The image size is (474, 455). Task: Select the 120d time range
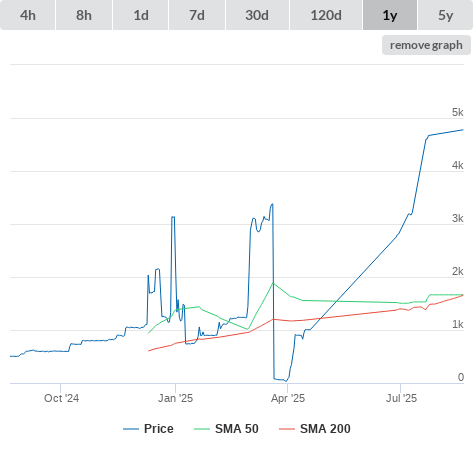326,15
